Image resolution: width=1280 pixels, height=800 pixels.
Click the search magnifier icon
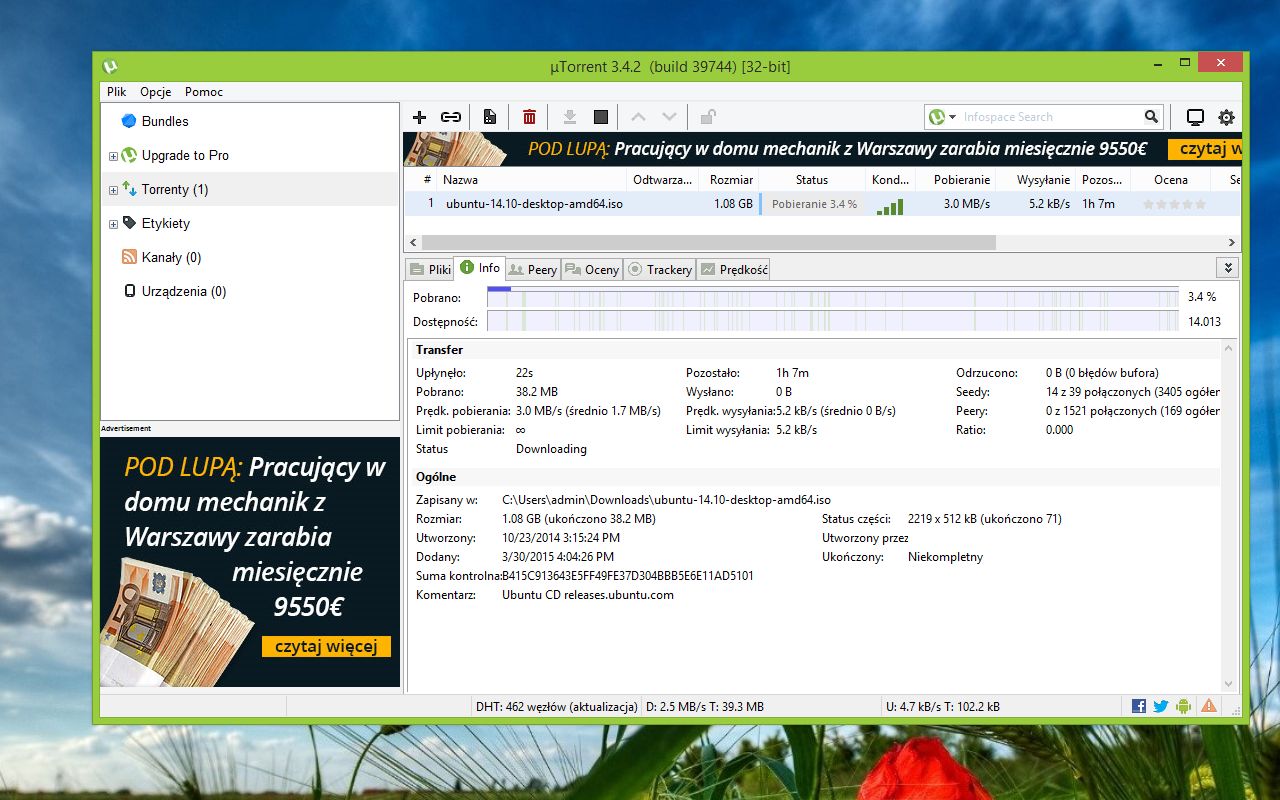pos(1151,117)
